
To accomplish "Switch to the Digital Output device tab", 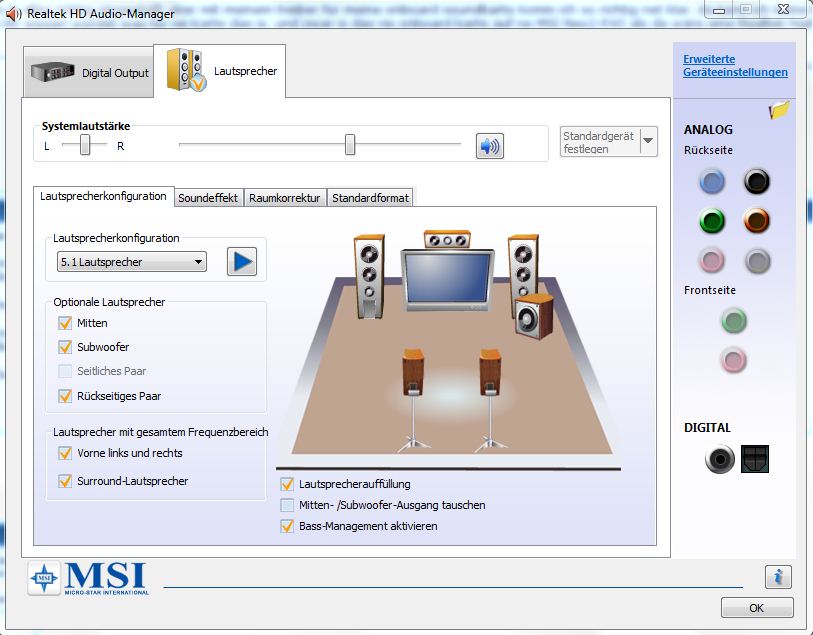I will point(89,72).
